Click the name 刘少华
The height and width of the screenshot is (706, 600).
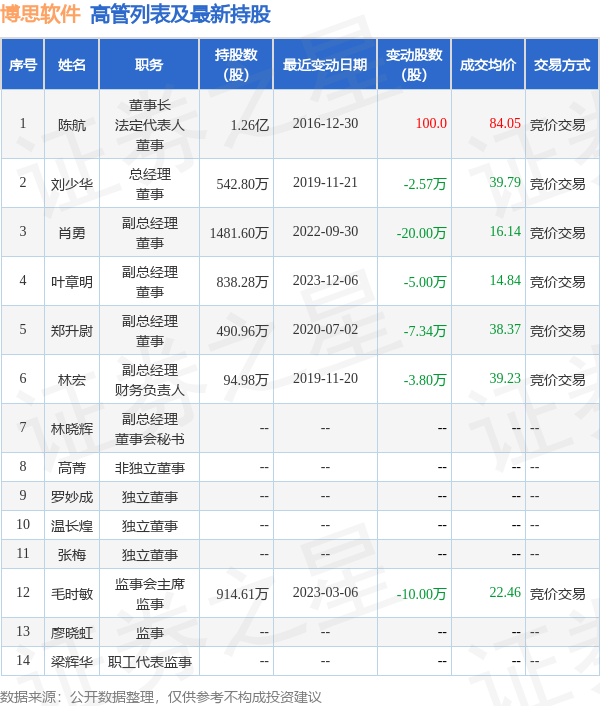(72, 184)
